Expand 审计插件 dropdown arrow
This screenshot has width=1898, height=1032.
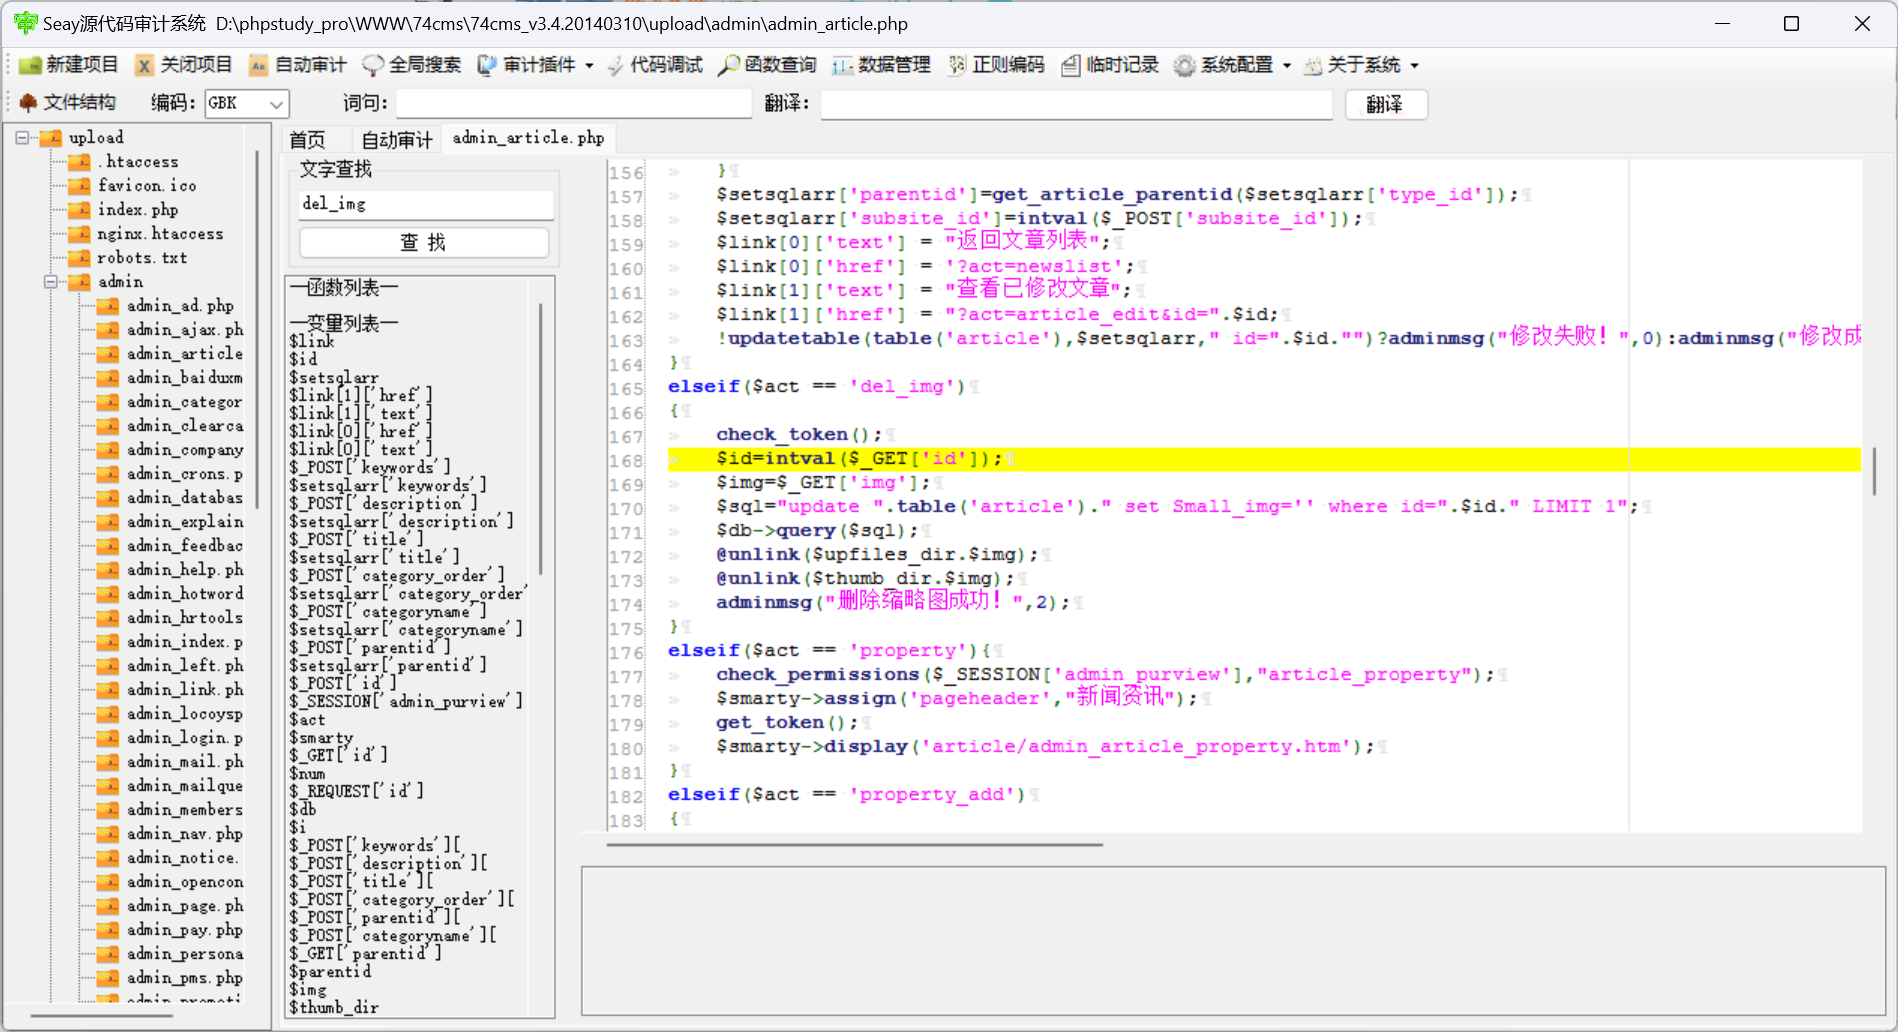[x=589, y=66]
